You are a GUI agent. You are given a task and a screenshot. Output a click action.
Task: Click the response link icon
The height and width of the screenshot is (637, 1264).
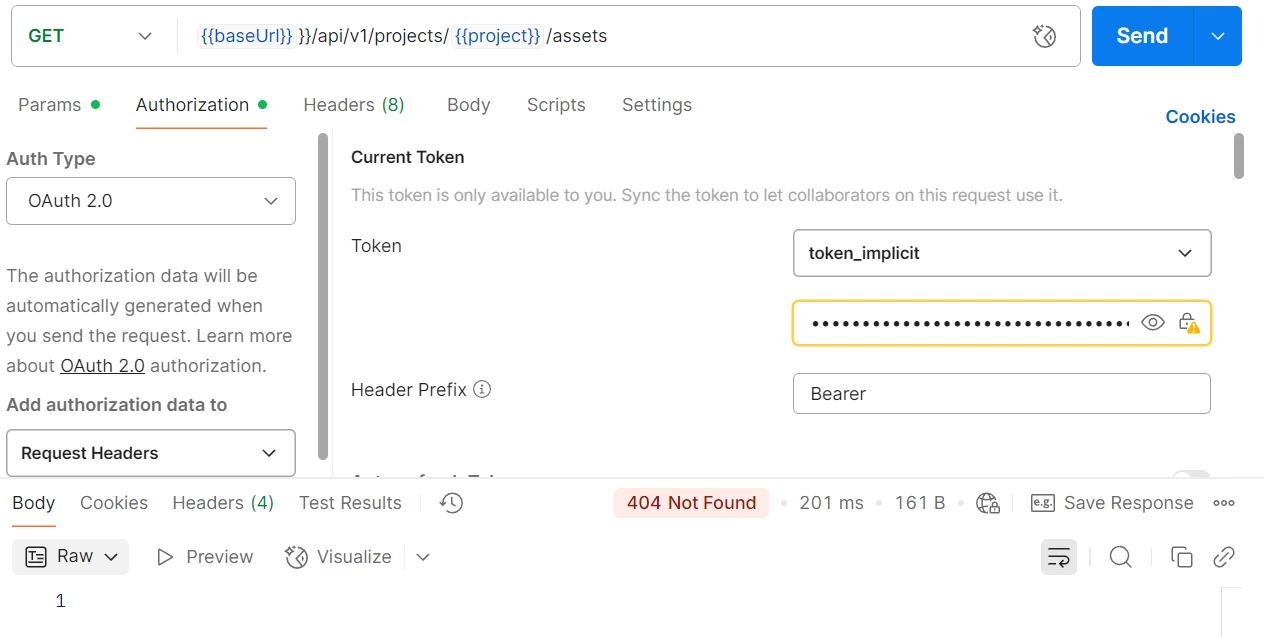(1224, 557)
